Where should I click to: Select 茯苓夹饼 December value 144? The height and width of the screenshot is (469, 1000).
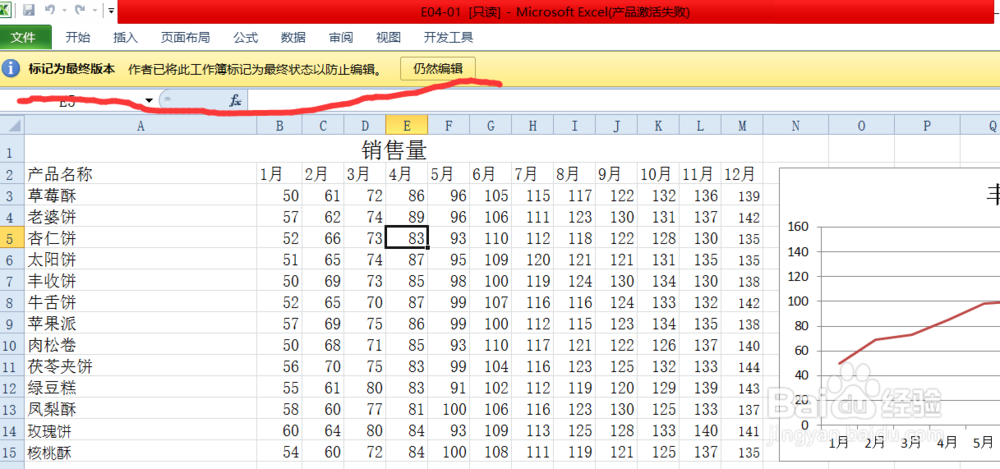[x=742, y=367]
